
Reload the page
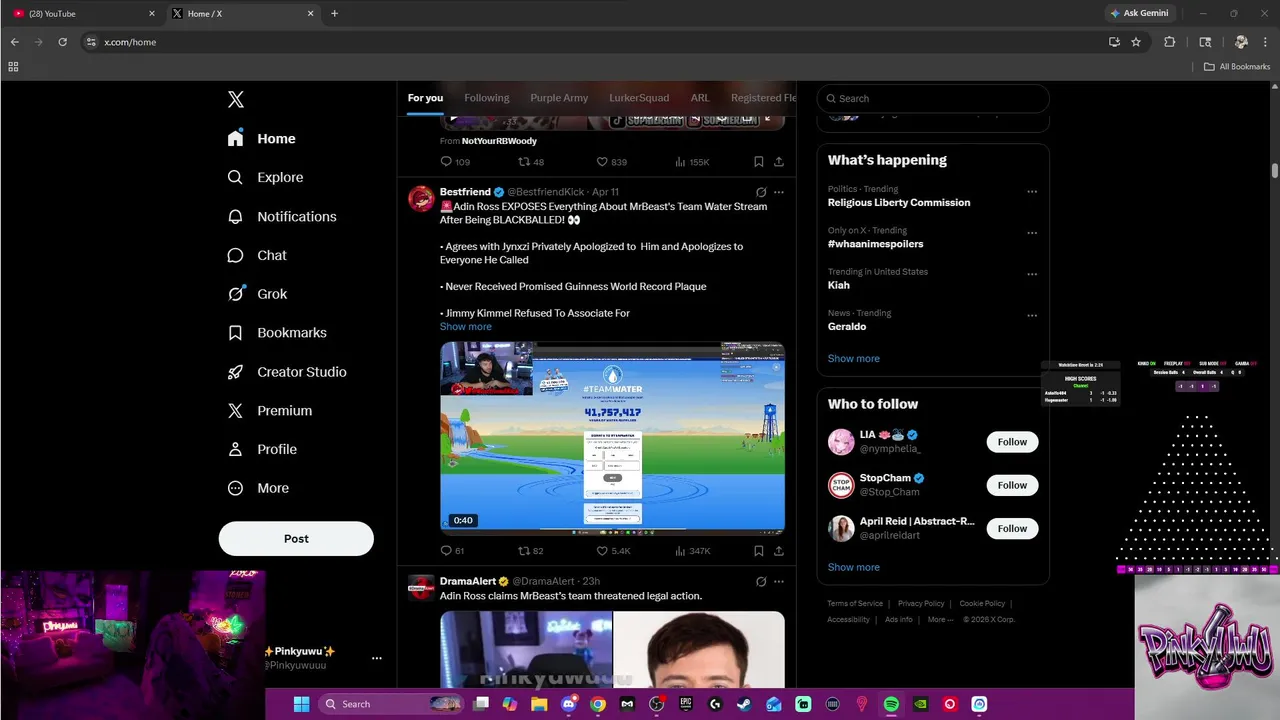coord(62,42)
